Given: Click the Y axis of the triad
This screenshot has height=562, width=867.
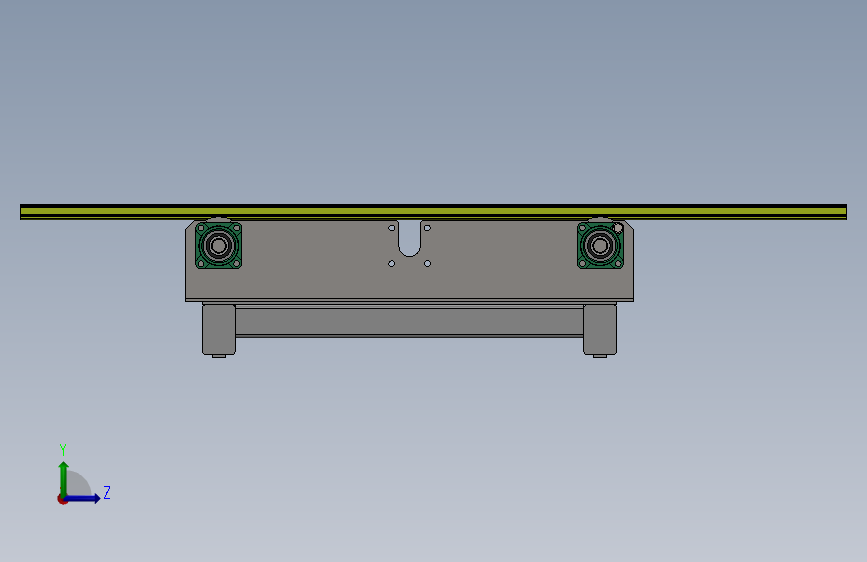Looking at the screenshot, I should point(64,479).
